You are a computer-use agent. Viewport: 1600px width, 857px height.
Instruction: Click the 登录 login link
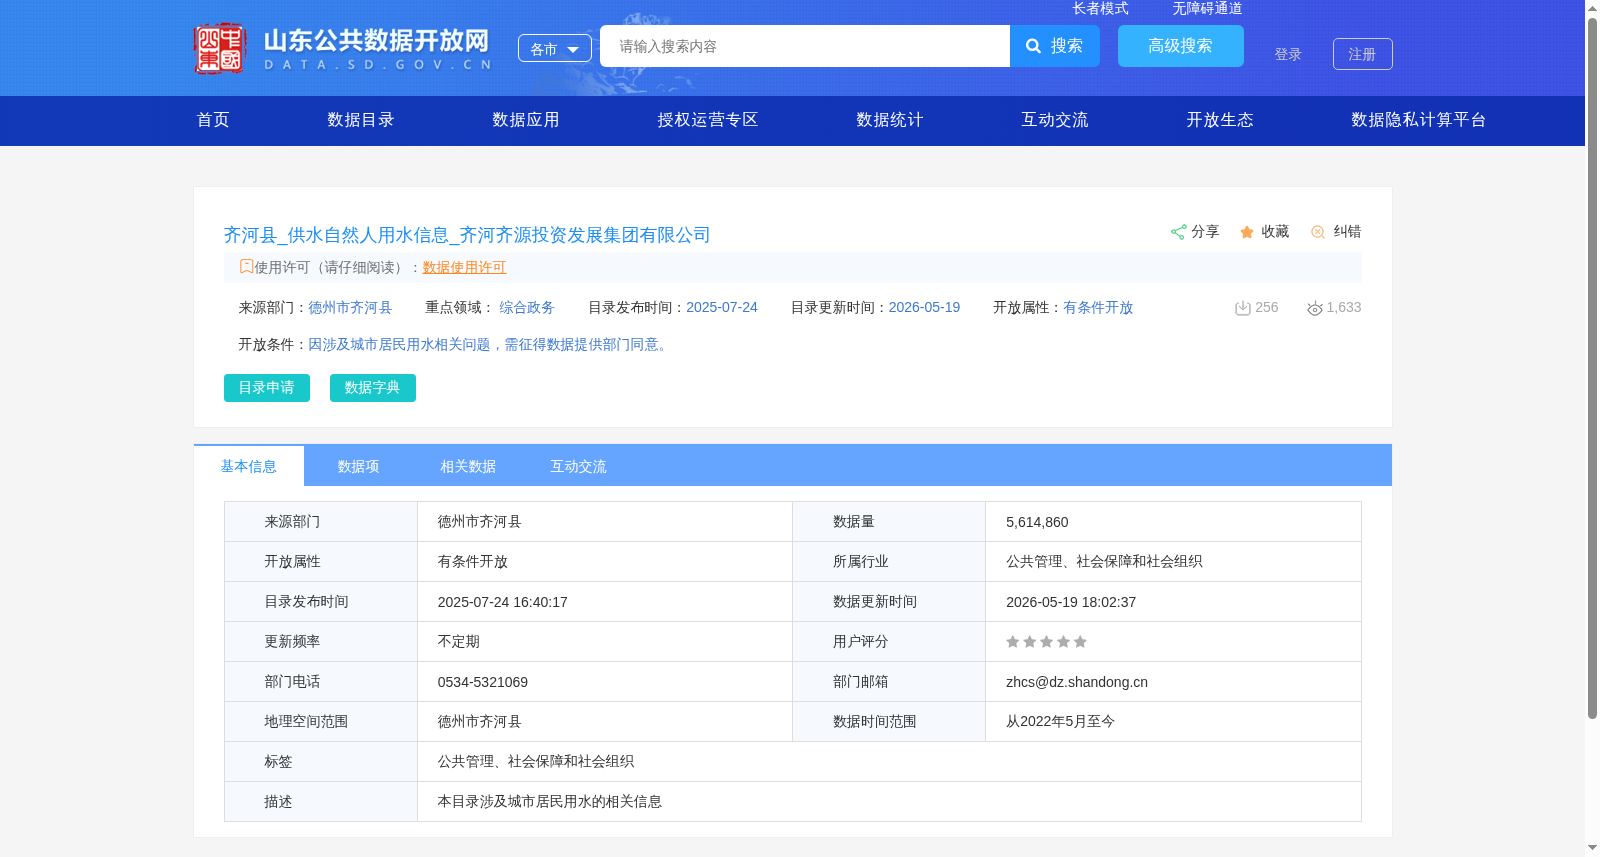(x=1288, y=54)
